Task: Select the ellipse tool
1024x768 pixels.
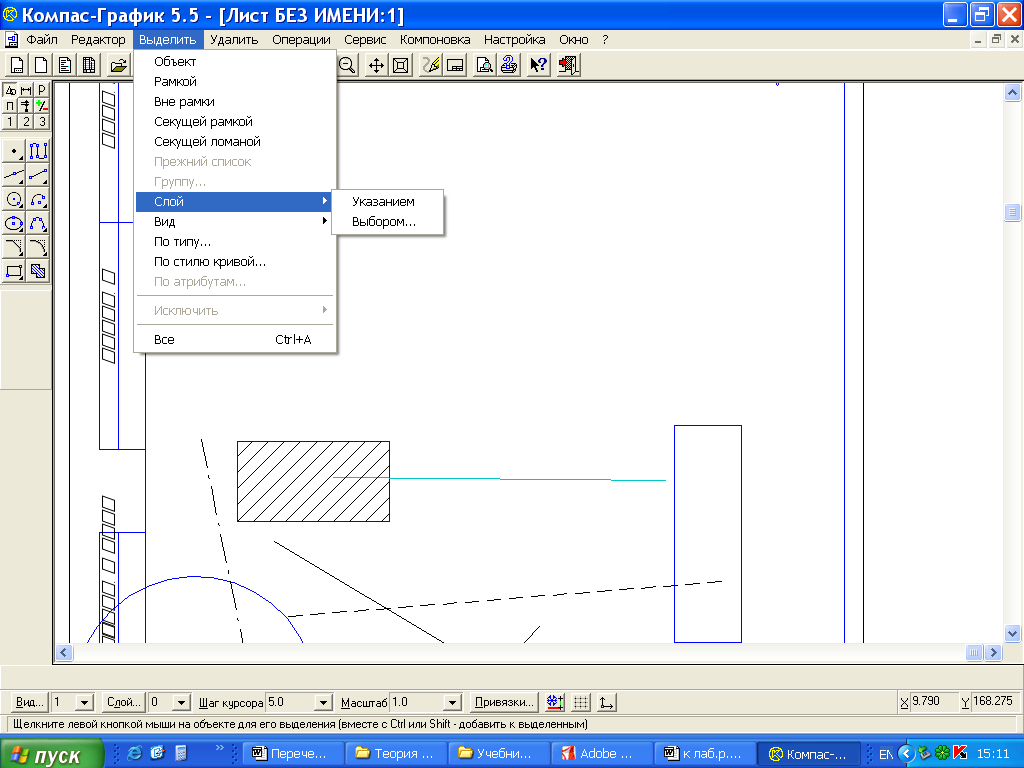Action: [14, 223]
